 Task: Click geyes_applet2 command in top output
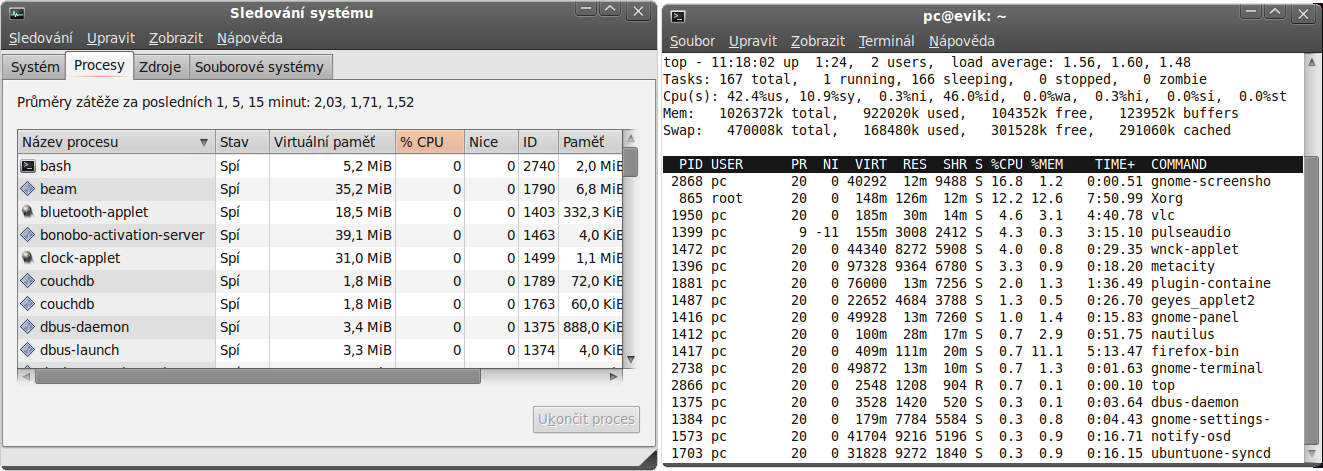point(1205,300)
